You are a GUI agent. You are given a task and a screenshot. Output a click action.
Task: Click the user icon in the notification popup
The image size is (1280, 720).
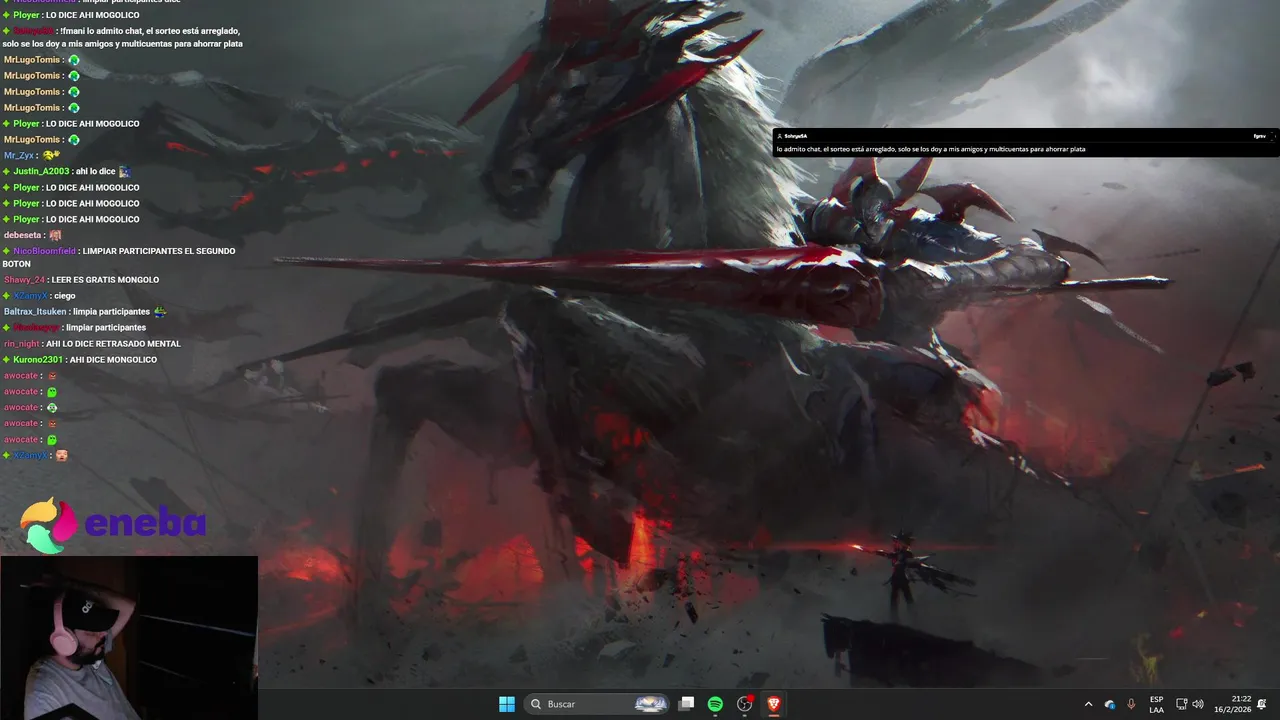(x=779, y=136)
